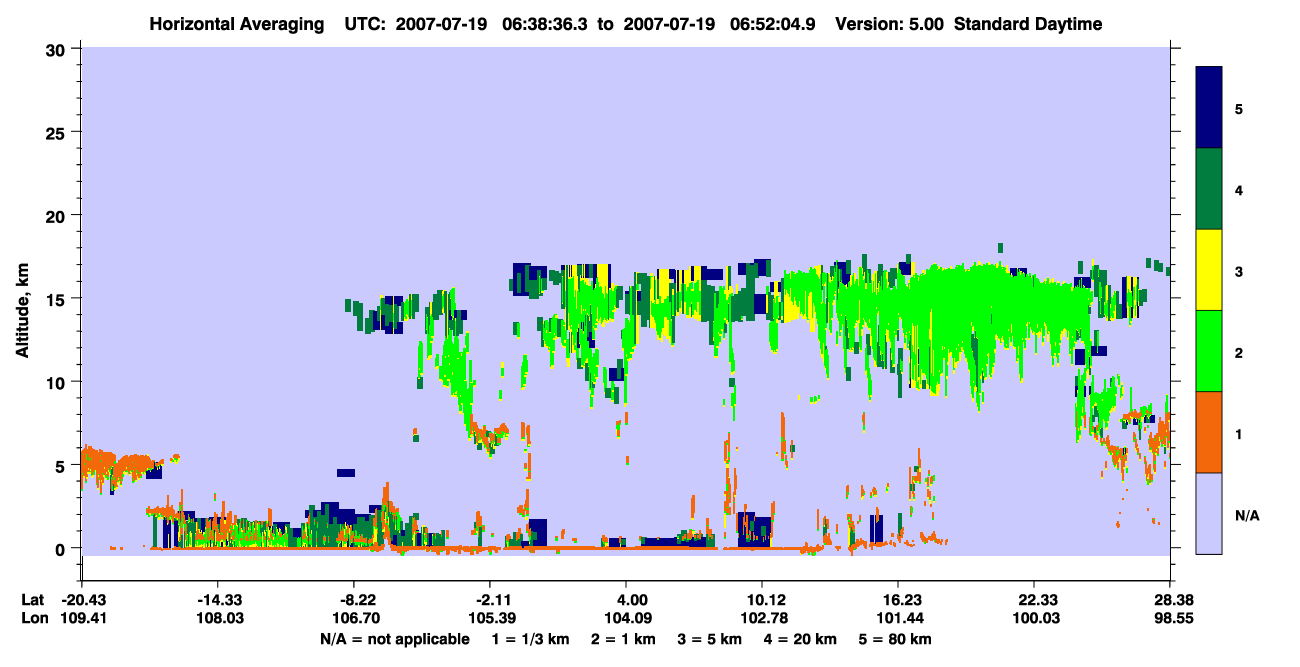Click the '4 = 20 km' caption

pyautogui.click(x=799, y=639)
